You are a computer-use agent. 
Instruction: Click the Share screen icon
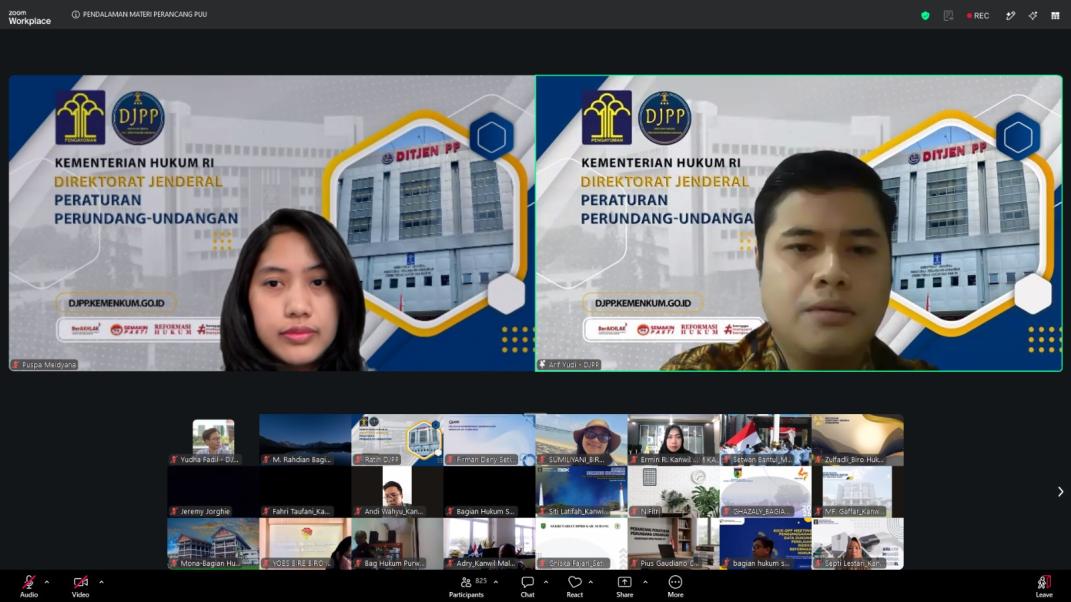[x=624, y=586]
